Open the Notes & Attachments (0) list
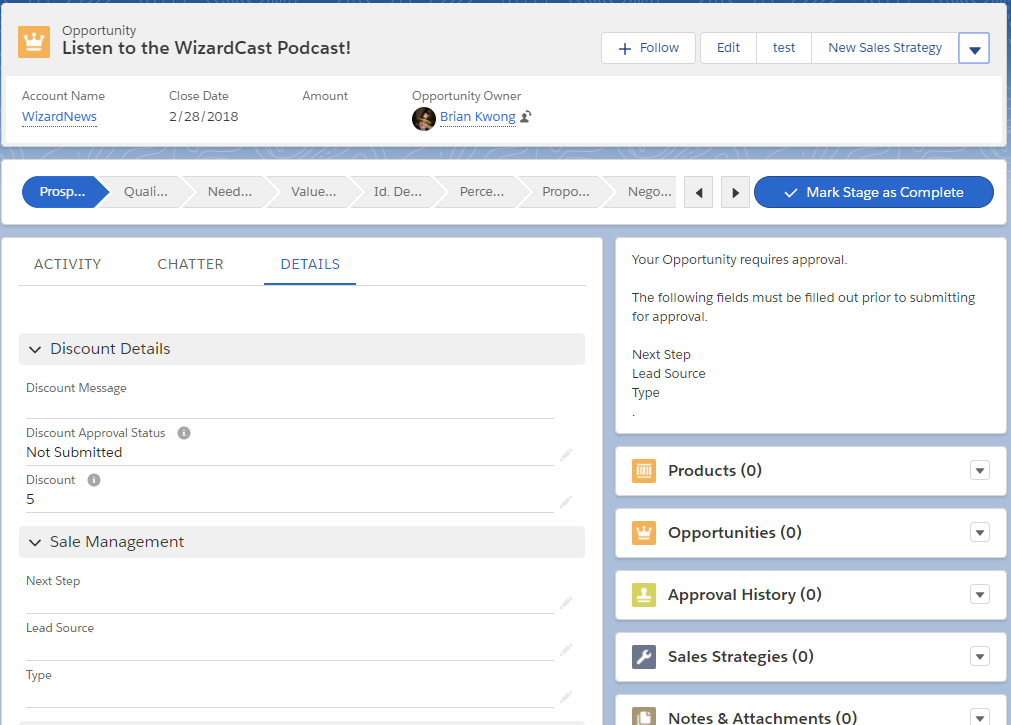 (762, 717)
